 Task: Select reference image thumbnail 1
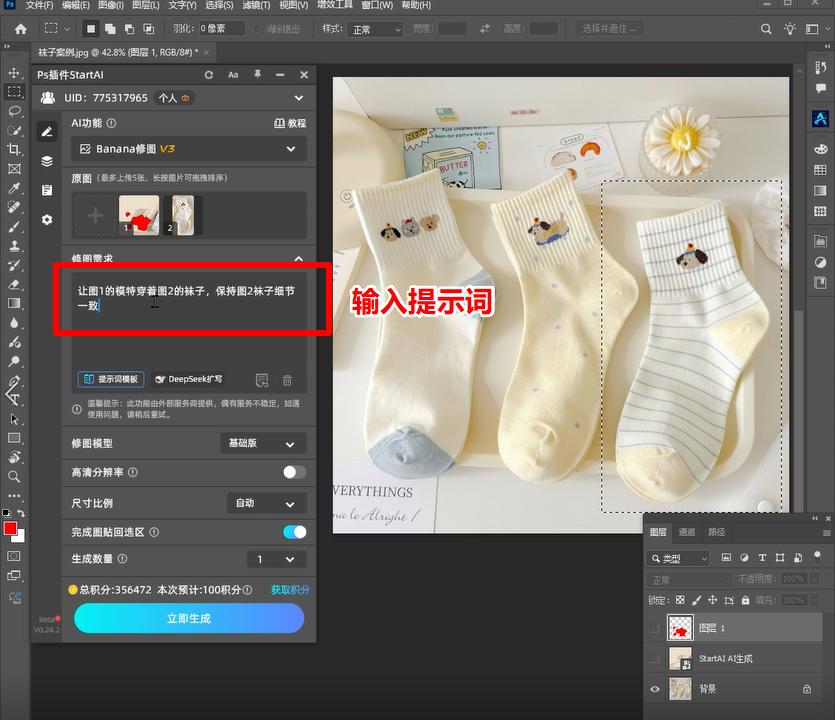pos(139,215)
